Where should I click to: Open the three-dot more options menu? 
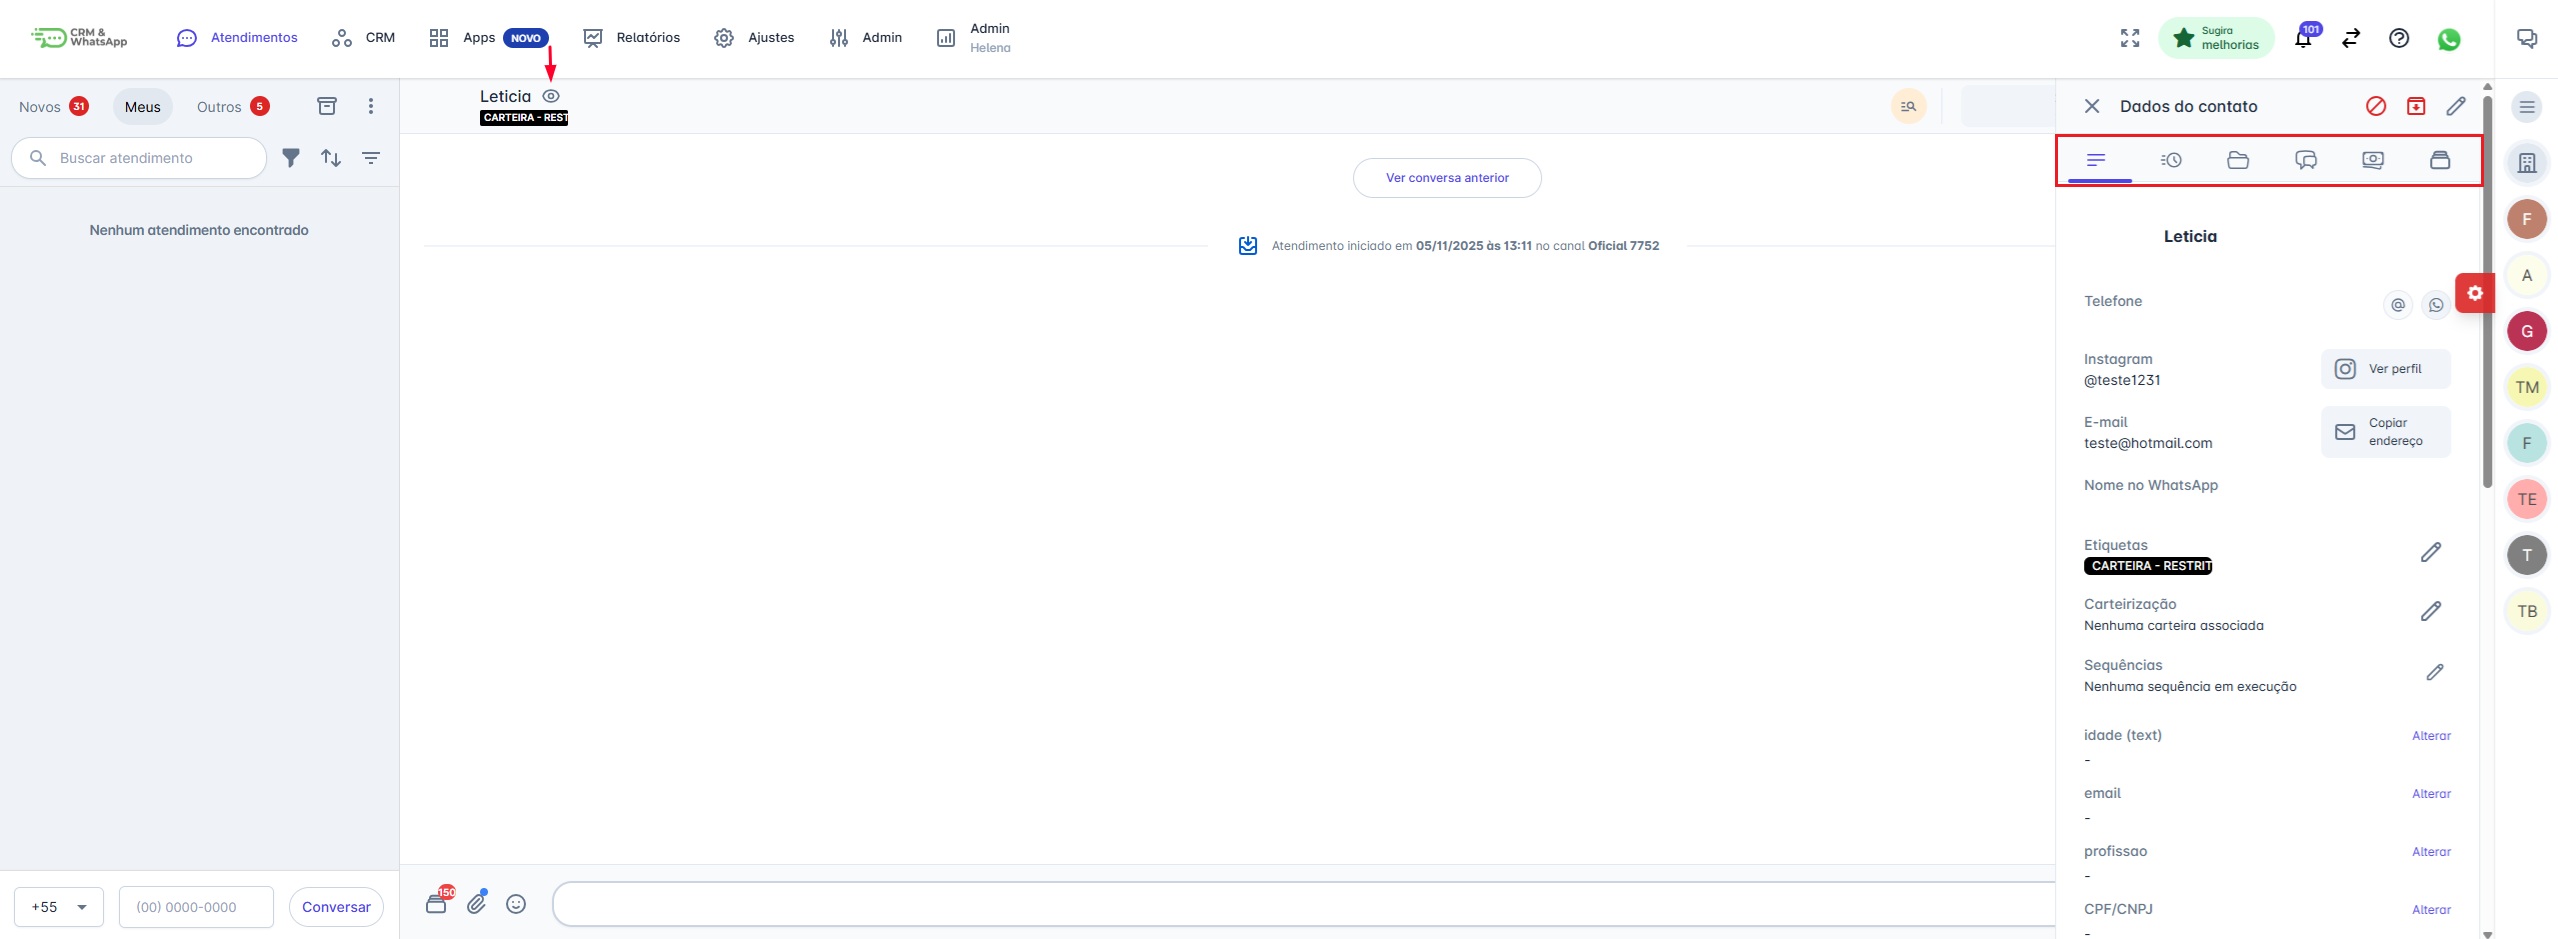(x=371, y=106)
